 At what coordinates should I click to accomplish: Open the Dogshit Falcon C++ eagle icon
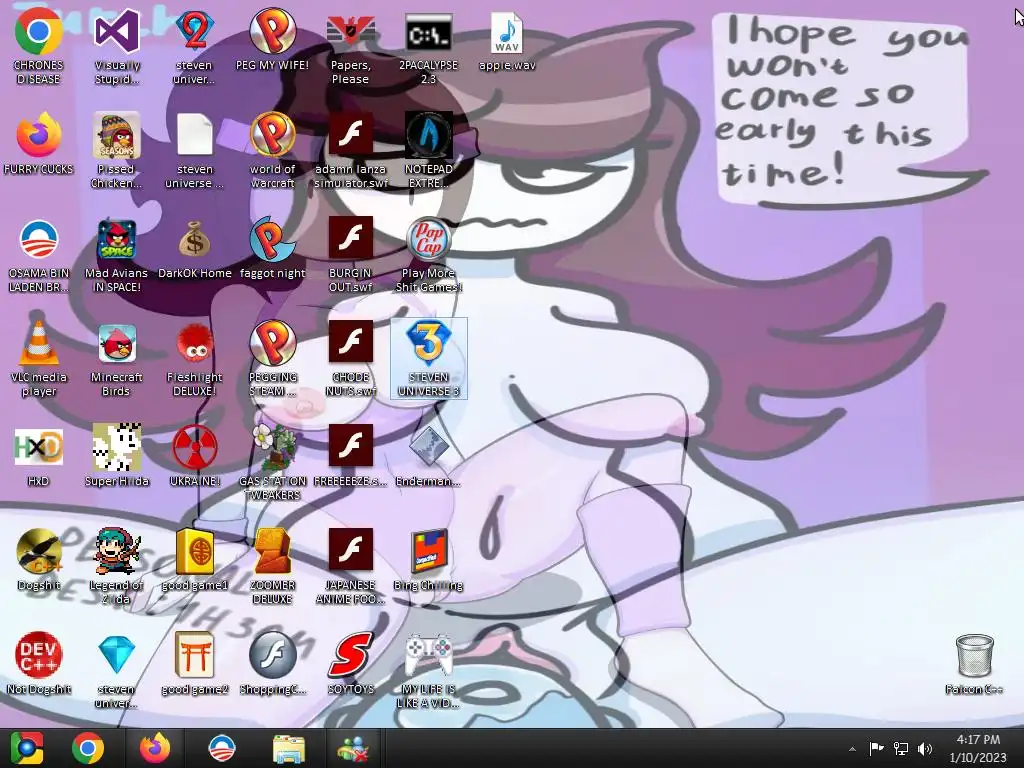[x=39, y=560]
